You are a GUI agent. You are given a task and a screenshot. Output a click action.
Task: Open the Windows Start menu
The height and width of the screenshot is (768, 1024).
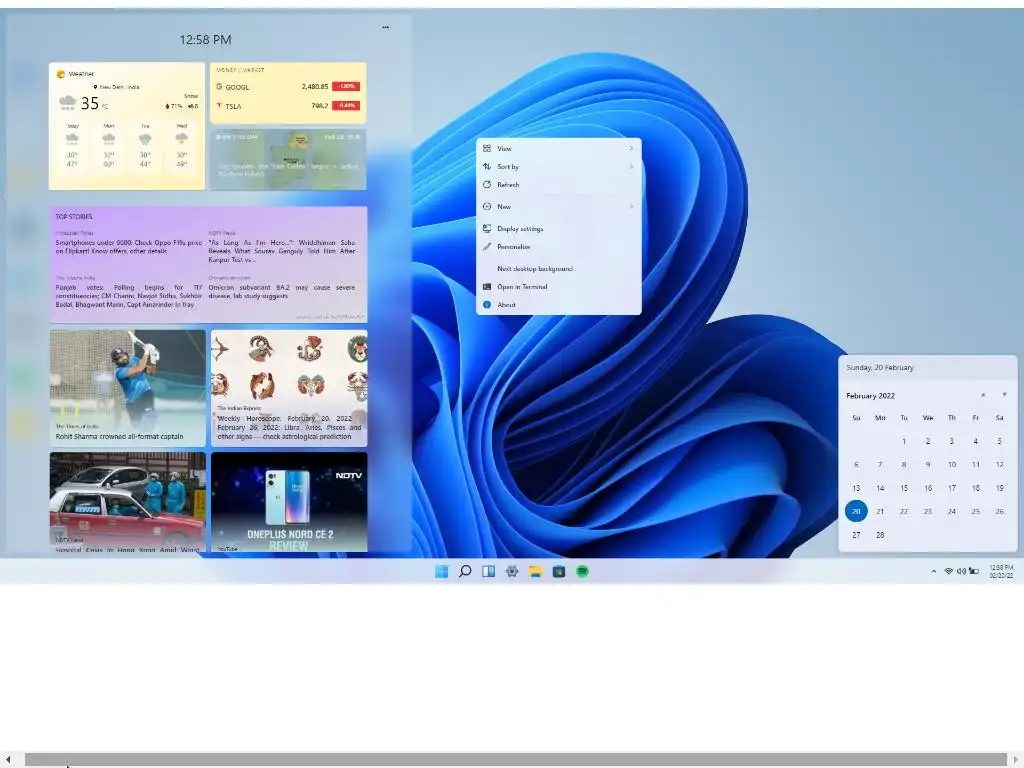point(441,571)
